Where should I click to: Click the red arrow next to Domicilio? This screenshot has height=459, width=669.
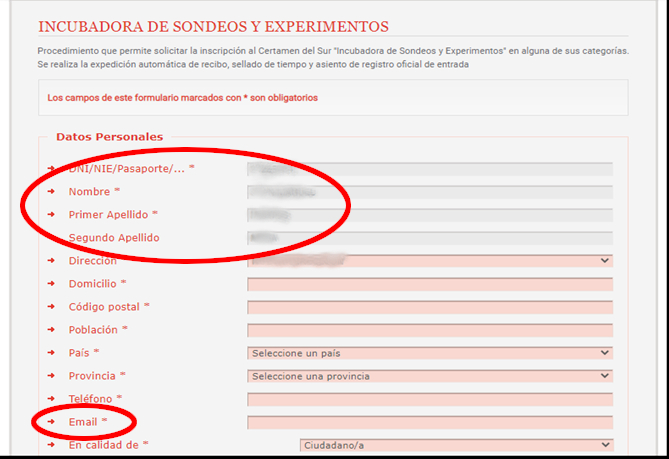click(x=51, y=284)
